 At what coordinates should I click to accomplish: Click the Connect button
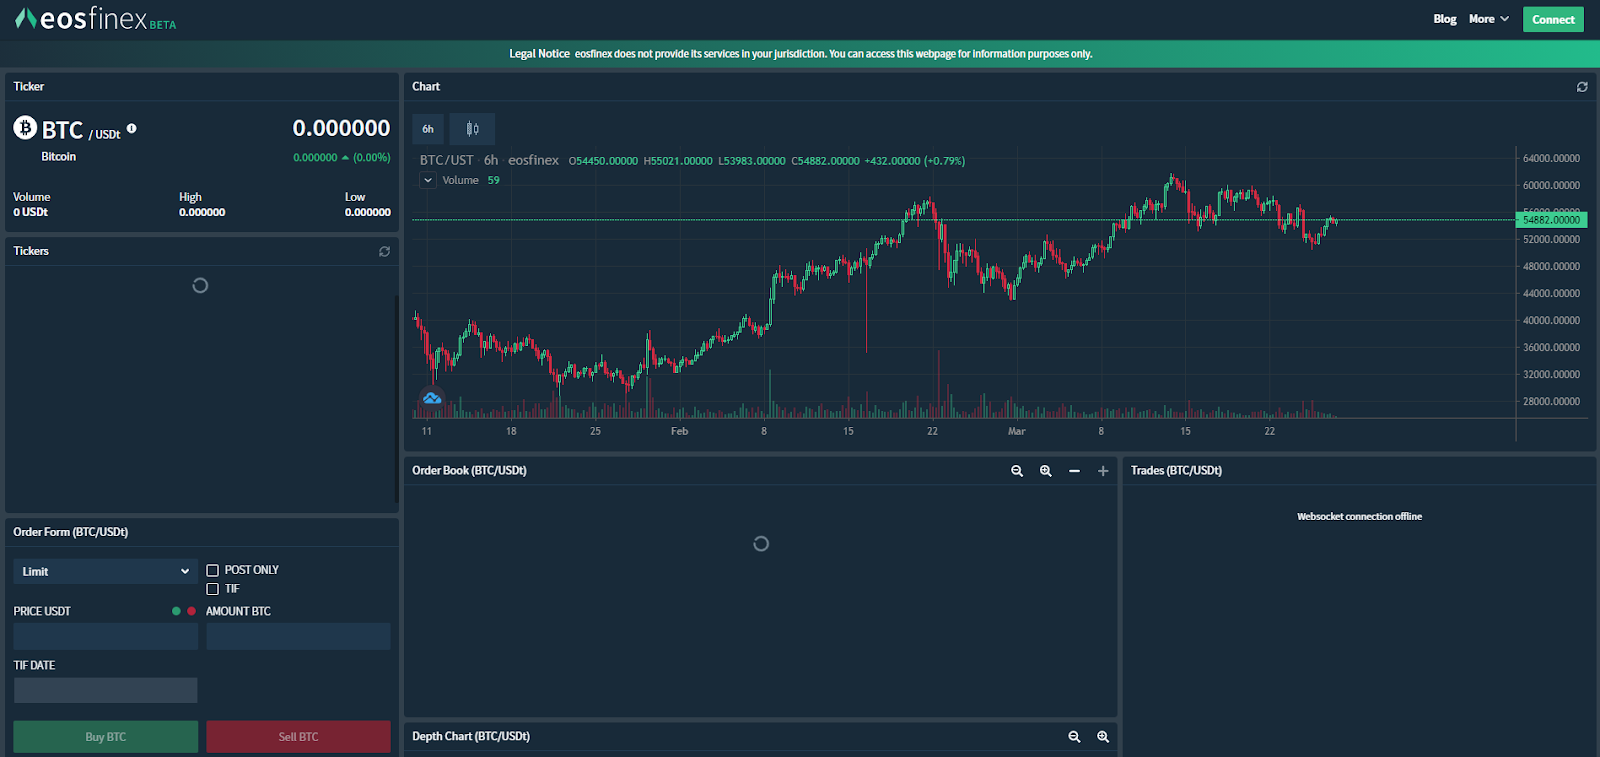click(x=1553, y=19)
